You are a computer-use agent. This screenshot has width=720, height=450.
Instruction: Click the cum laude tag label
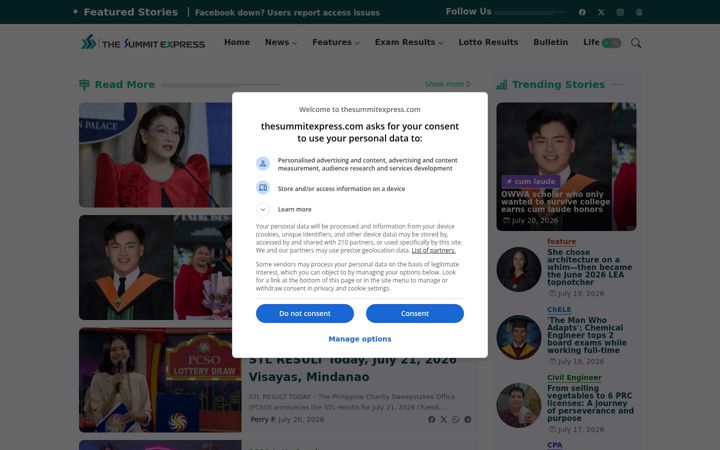pyautogui.click(x=531, y=181)
